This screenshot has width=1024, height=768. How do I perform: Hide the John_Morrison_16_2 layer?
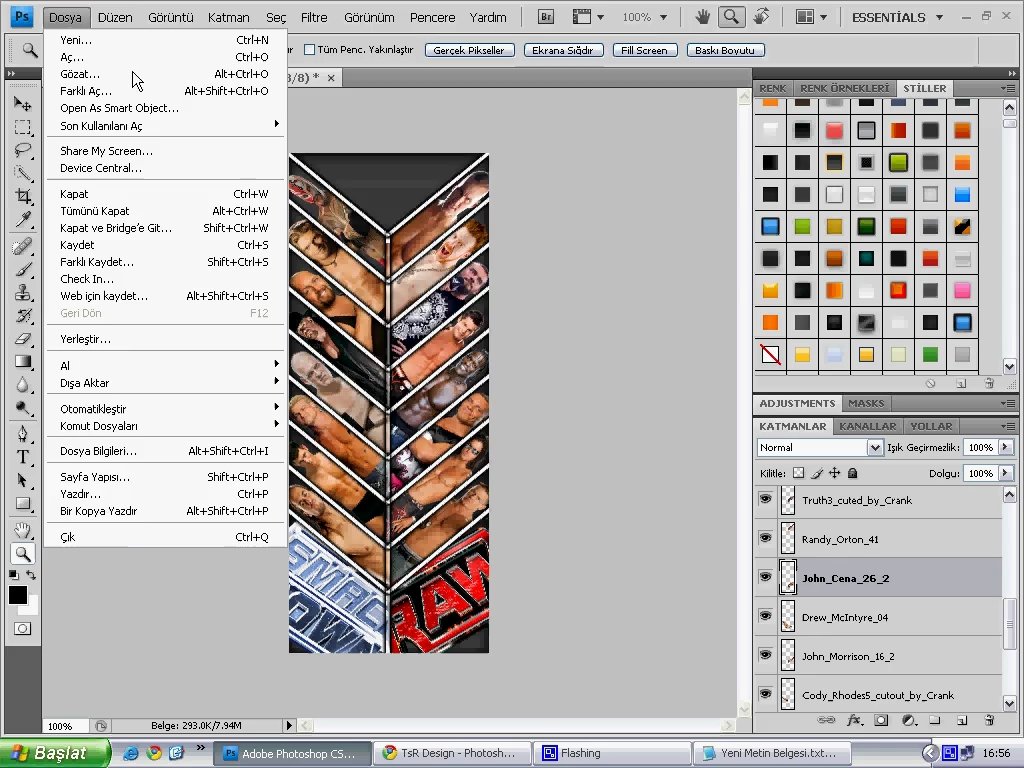[x=765, y=655]
